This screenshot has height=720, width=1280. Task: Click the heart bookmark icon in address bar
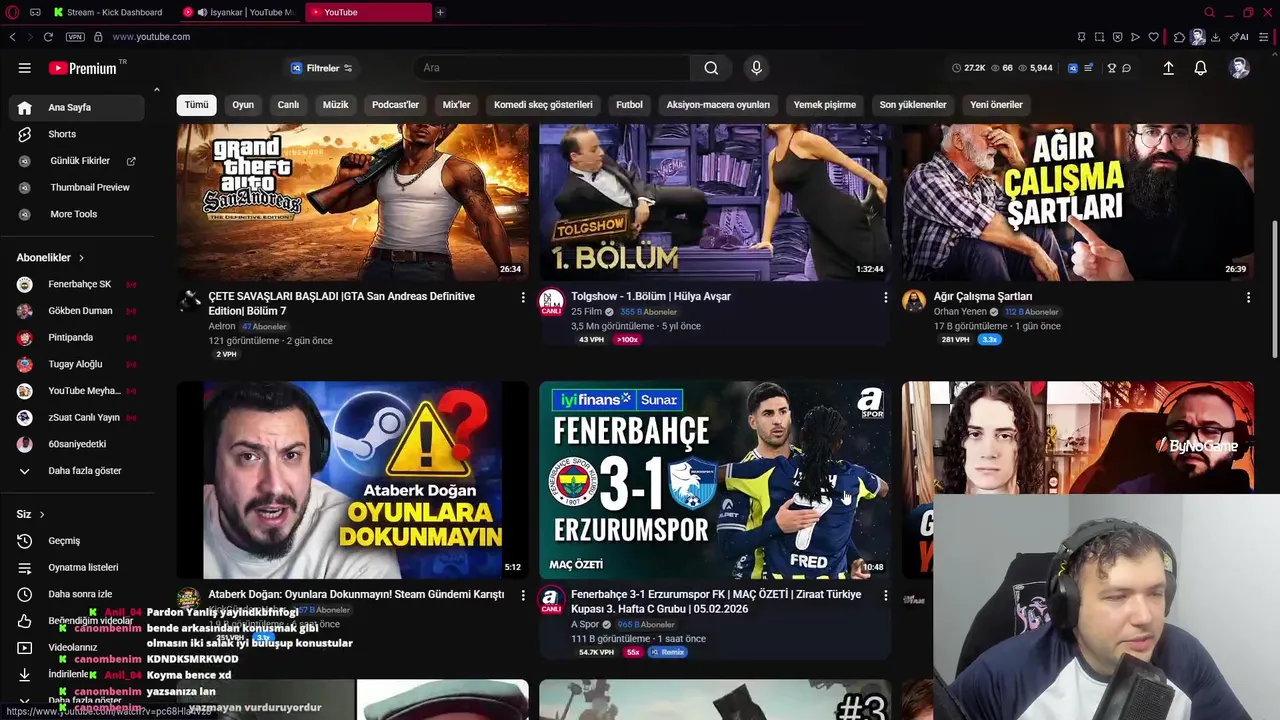click(x=1153, y=37)
